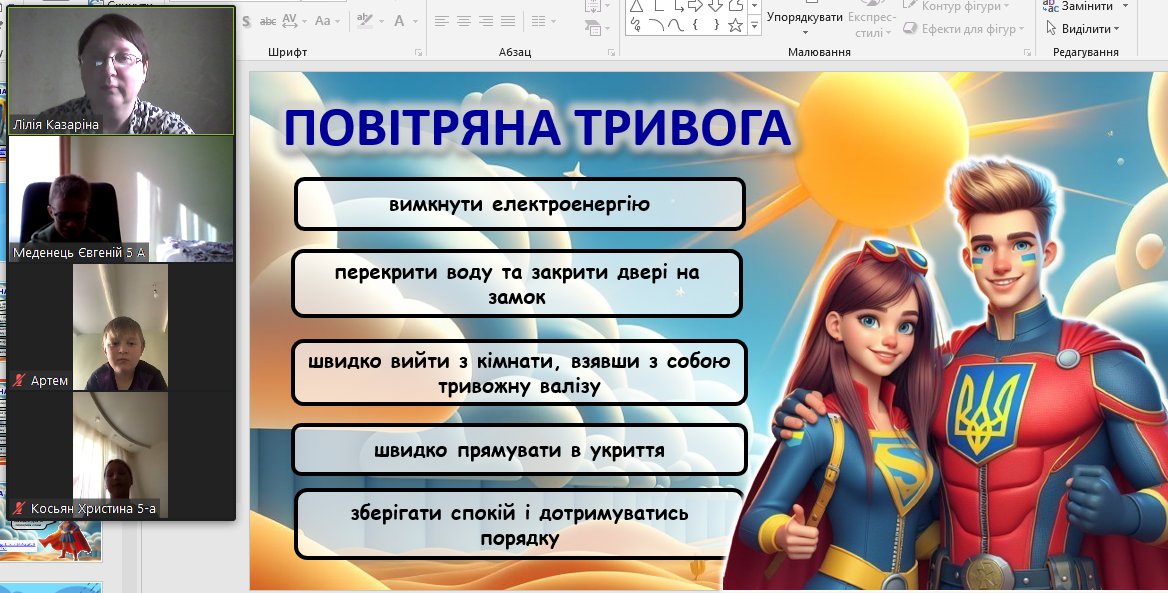
Task: Select the Right Brace shape
Action: [x=715, y=25]
